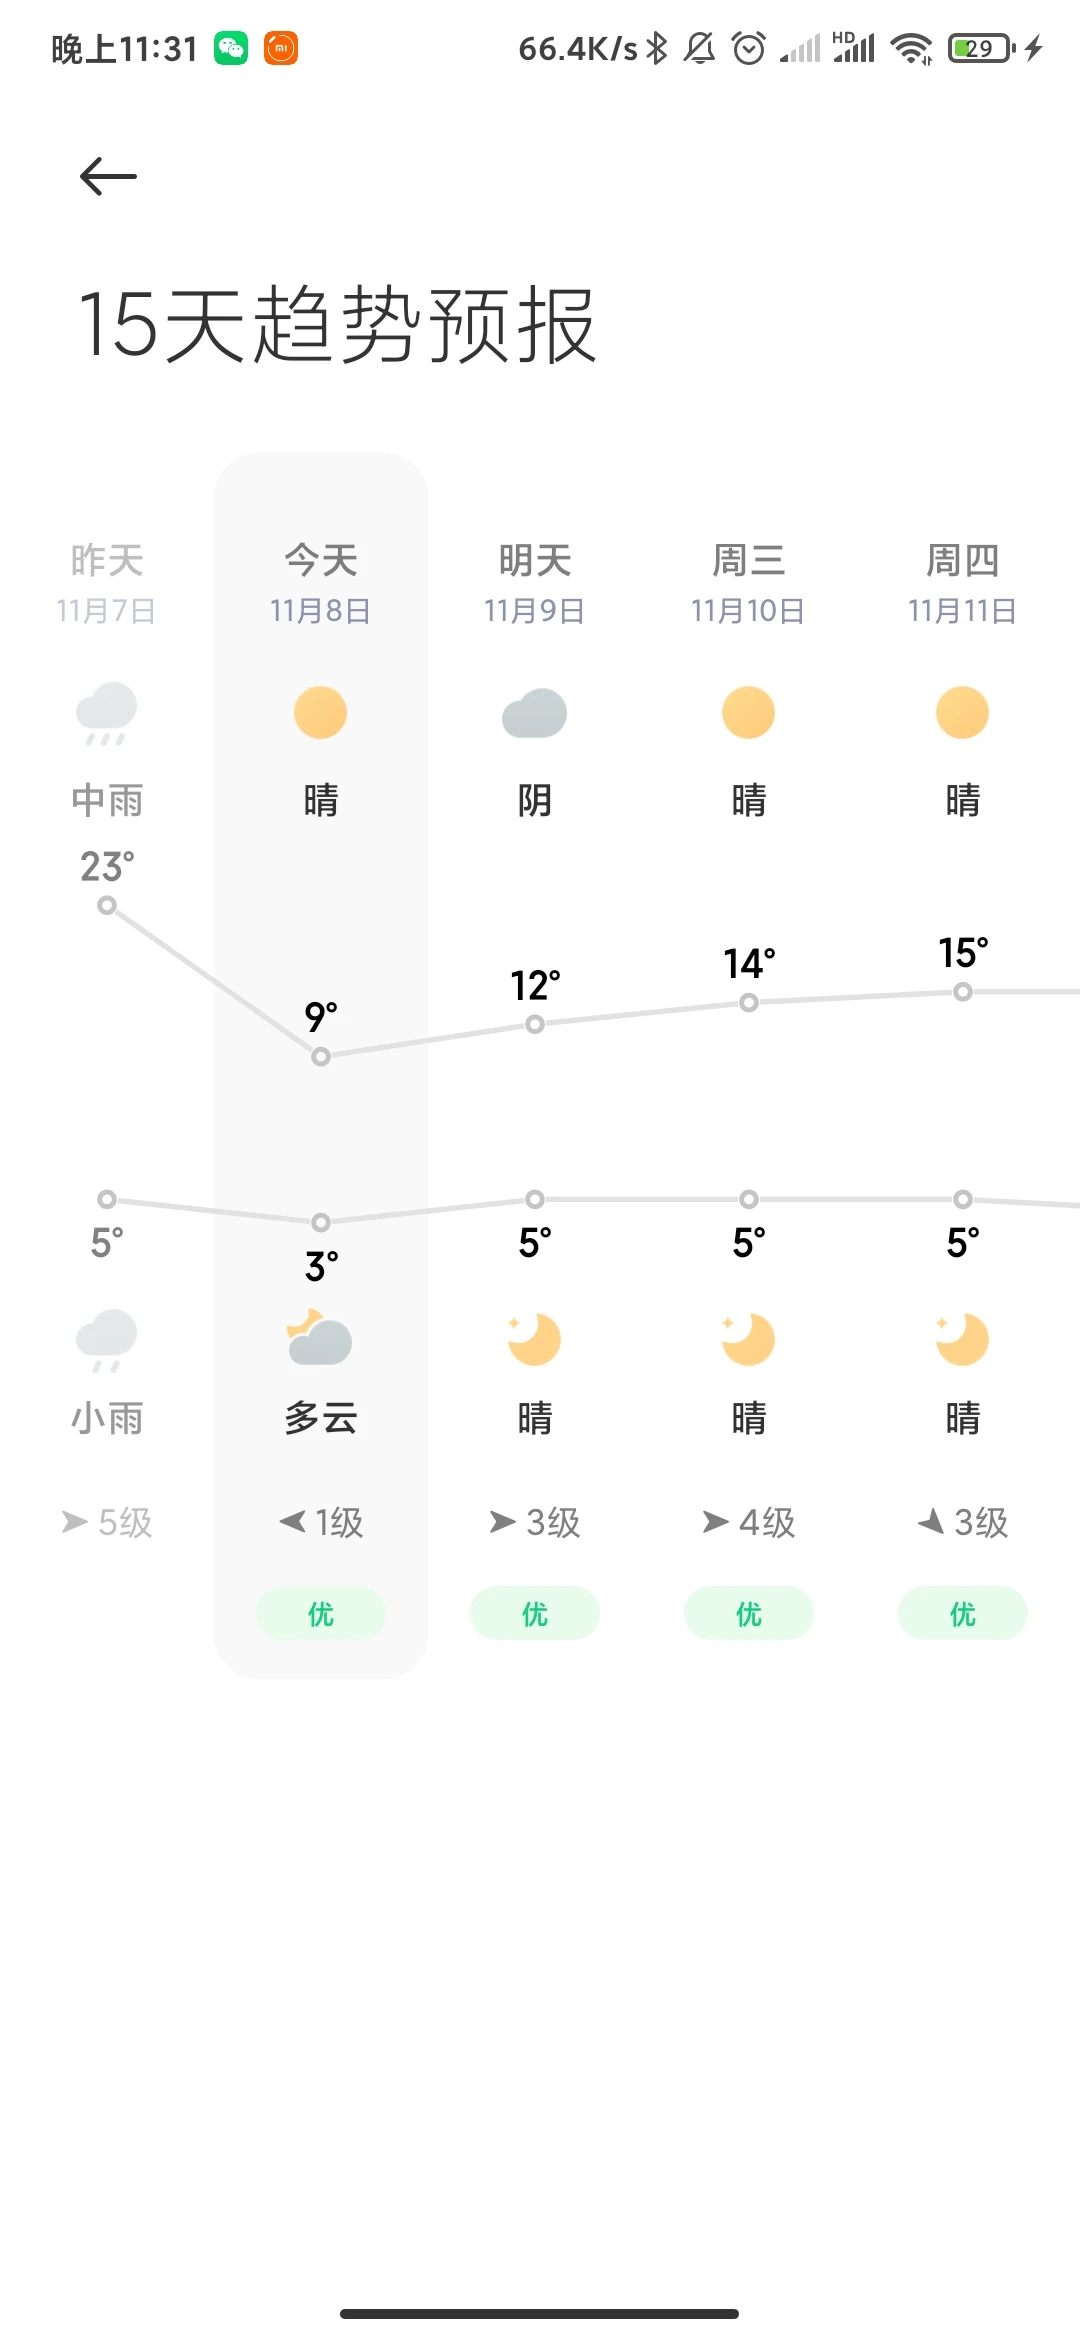The width and height of the screenshot is (1080, 2340).
Task: Tap the battery indicator in status bar
Action: click(982, 48)
